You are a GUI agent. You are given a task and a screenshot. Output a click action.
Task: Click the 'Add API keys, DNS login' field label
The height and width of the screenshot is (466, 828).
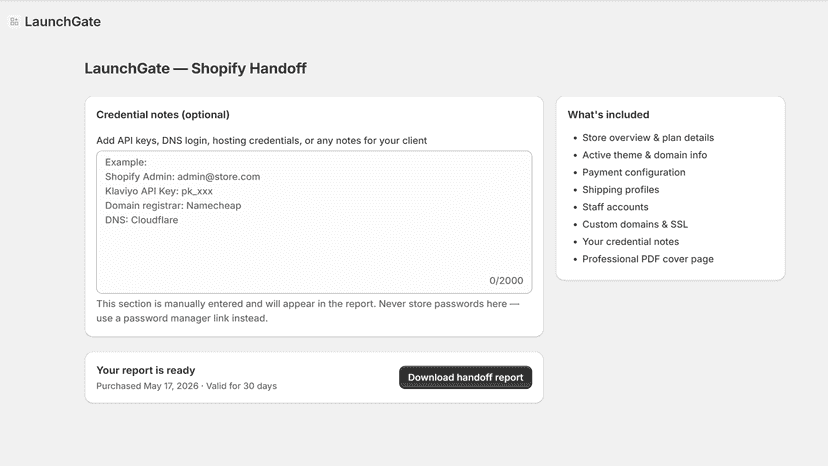point(261,141)
